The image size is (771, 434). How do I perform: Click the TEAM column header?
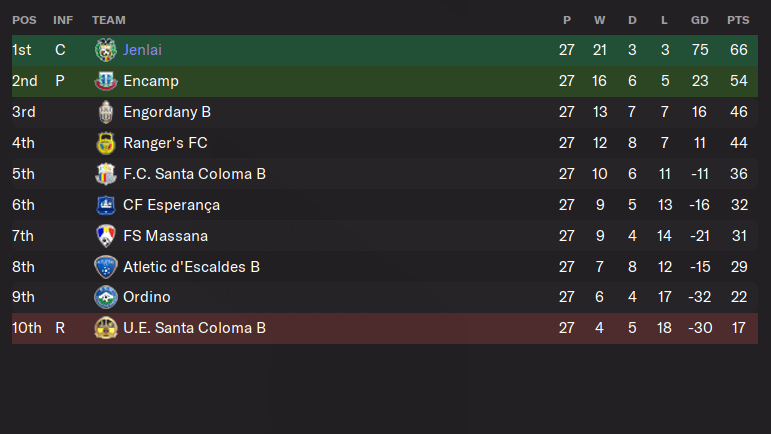coord(109,20)
